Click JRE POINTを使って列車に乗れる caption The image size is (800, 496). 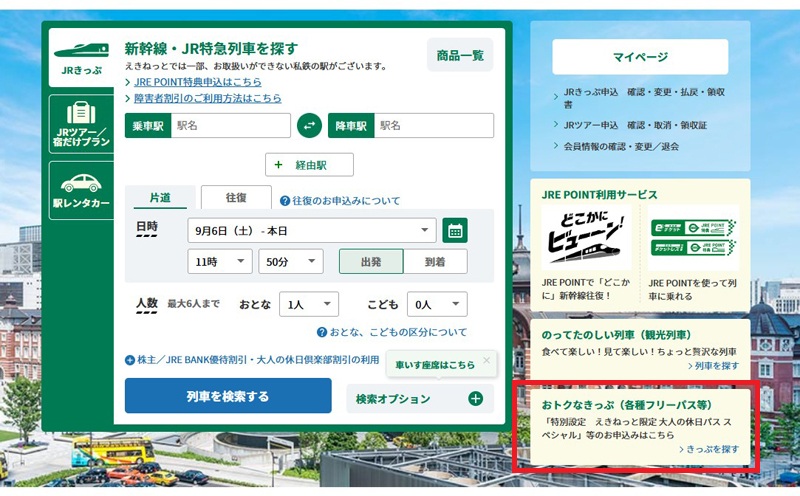(692, 289)
